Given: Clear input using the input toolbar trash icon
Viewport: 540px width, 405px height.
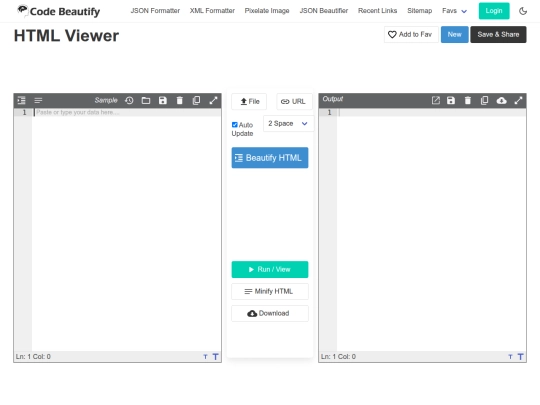Looking at the screenshot, I should pyautogui.click(x=179, y=100).
